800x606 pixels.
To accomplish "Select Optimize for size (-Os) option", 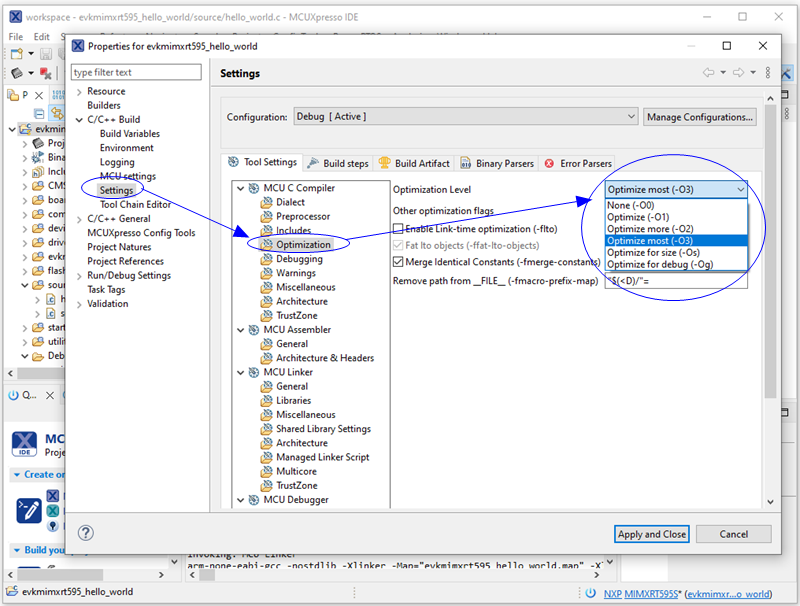I will tap(676, 252).
